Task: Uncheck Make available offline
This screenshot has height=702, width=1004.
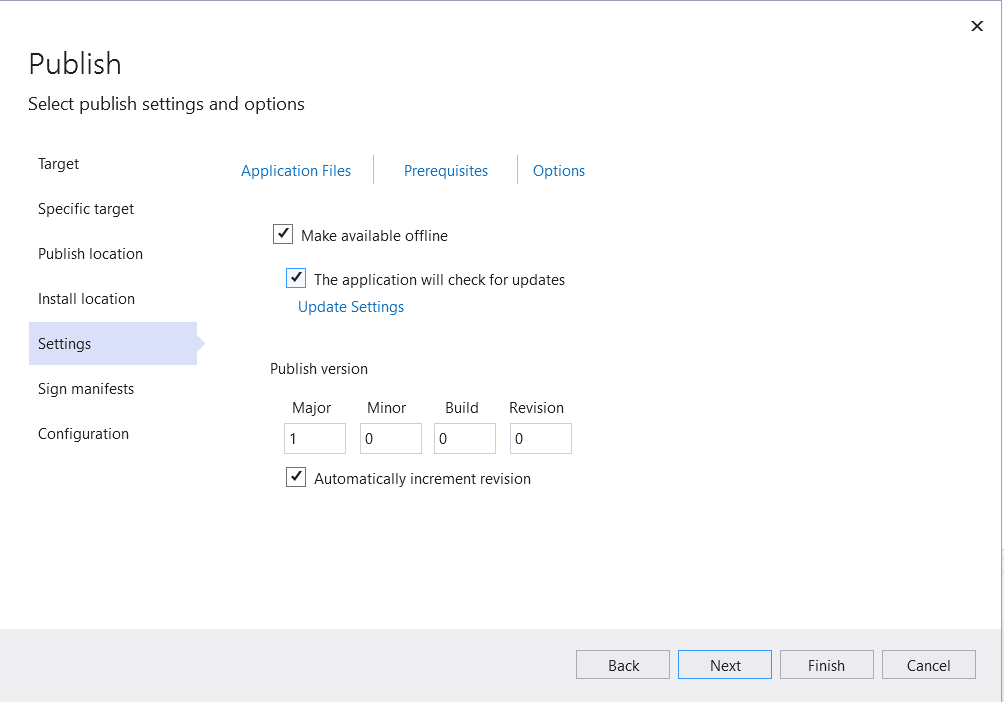Action: pyautogui.click(x=283, y=234)
